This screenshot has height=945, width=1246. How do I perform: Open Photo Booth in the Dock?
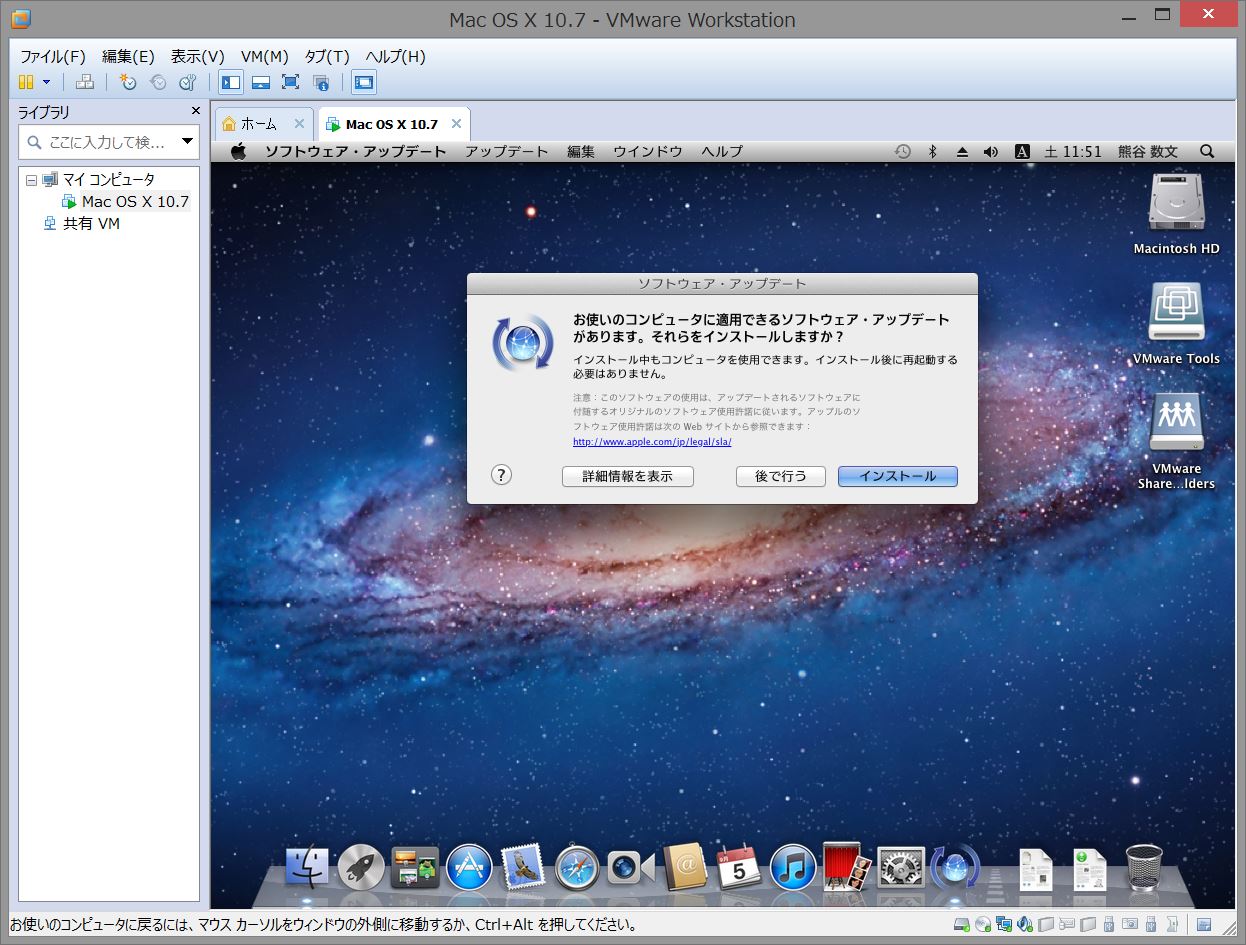848,866
